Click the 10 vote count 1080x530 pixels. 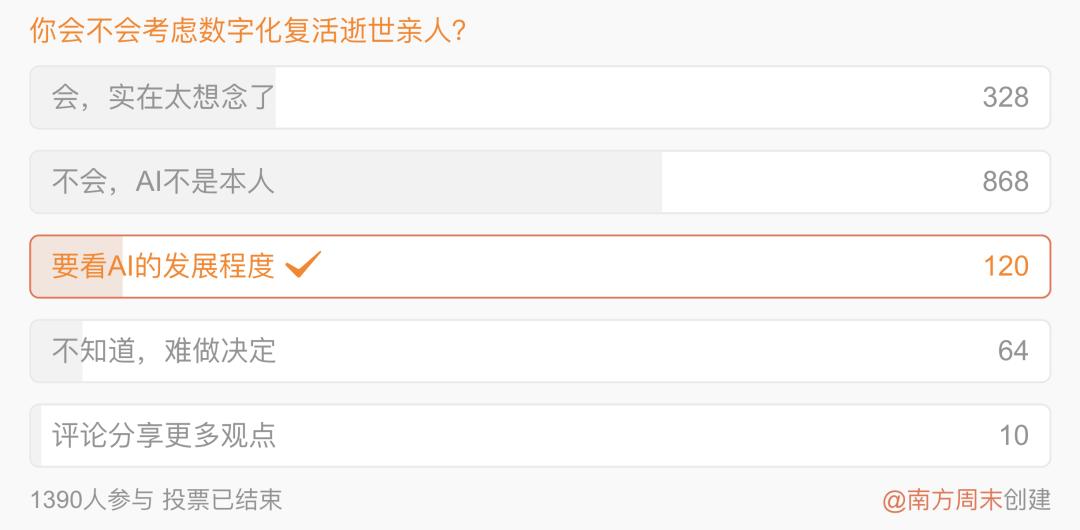tap(1013, 435)
